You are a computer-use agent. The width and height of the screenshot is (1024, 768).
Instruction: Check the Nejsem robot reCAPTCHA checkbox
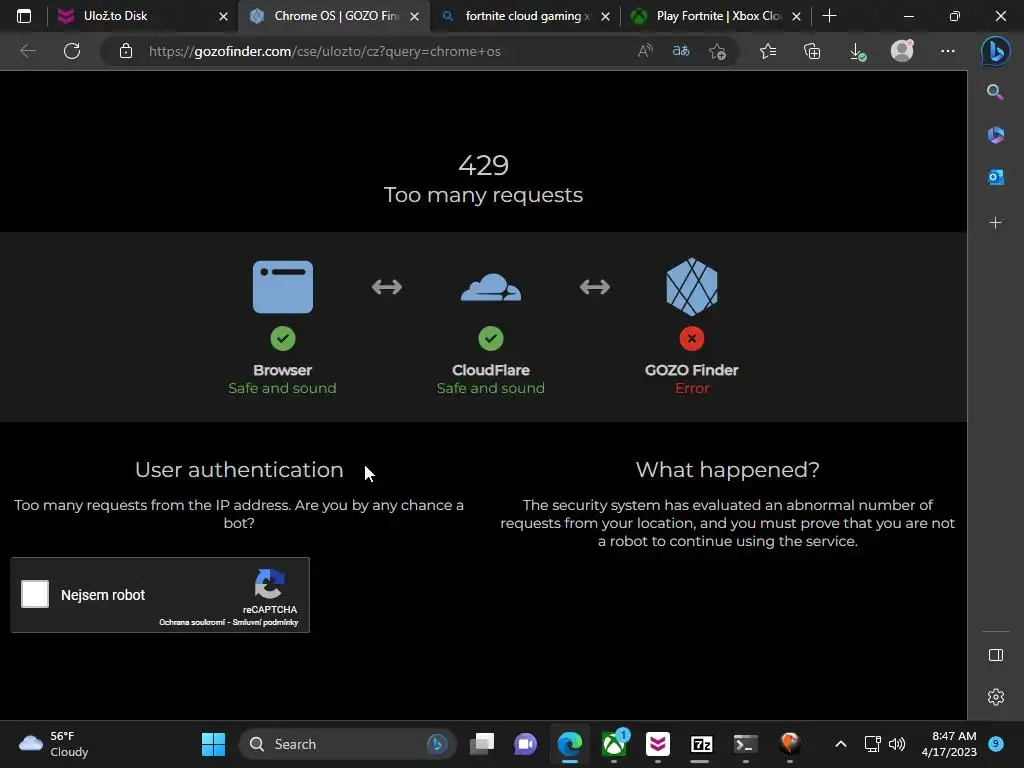click(35, 594)
